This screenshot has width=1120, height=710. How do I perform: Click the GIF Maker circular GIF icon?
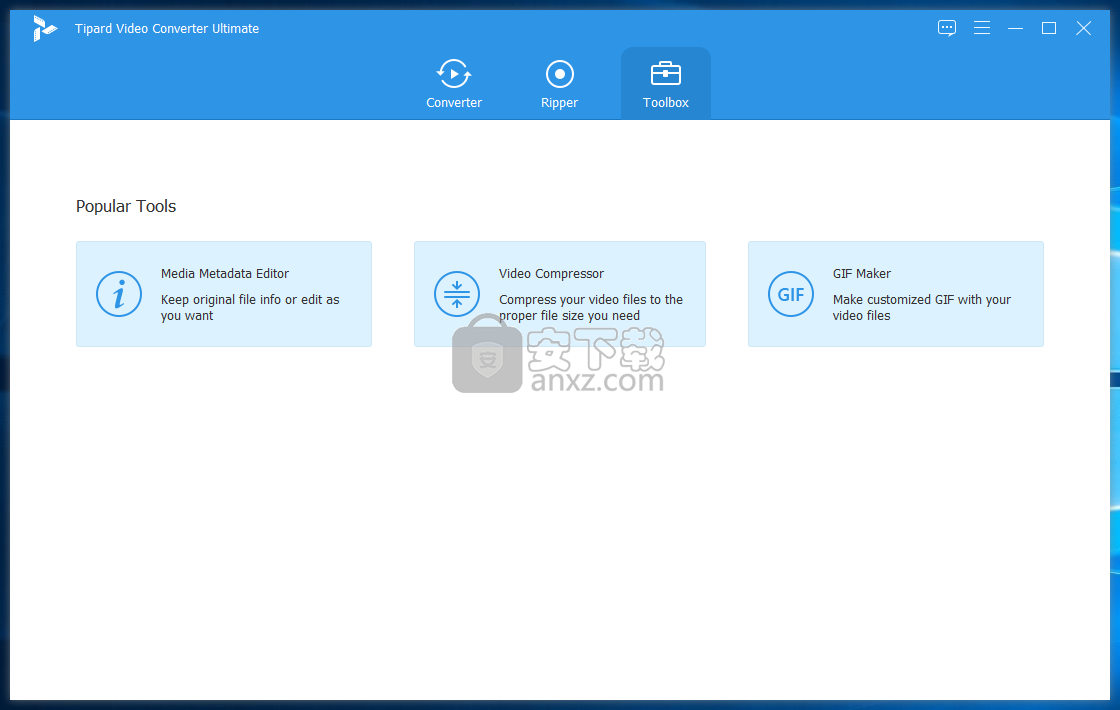coord(791,294)
